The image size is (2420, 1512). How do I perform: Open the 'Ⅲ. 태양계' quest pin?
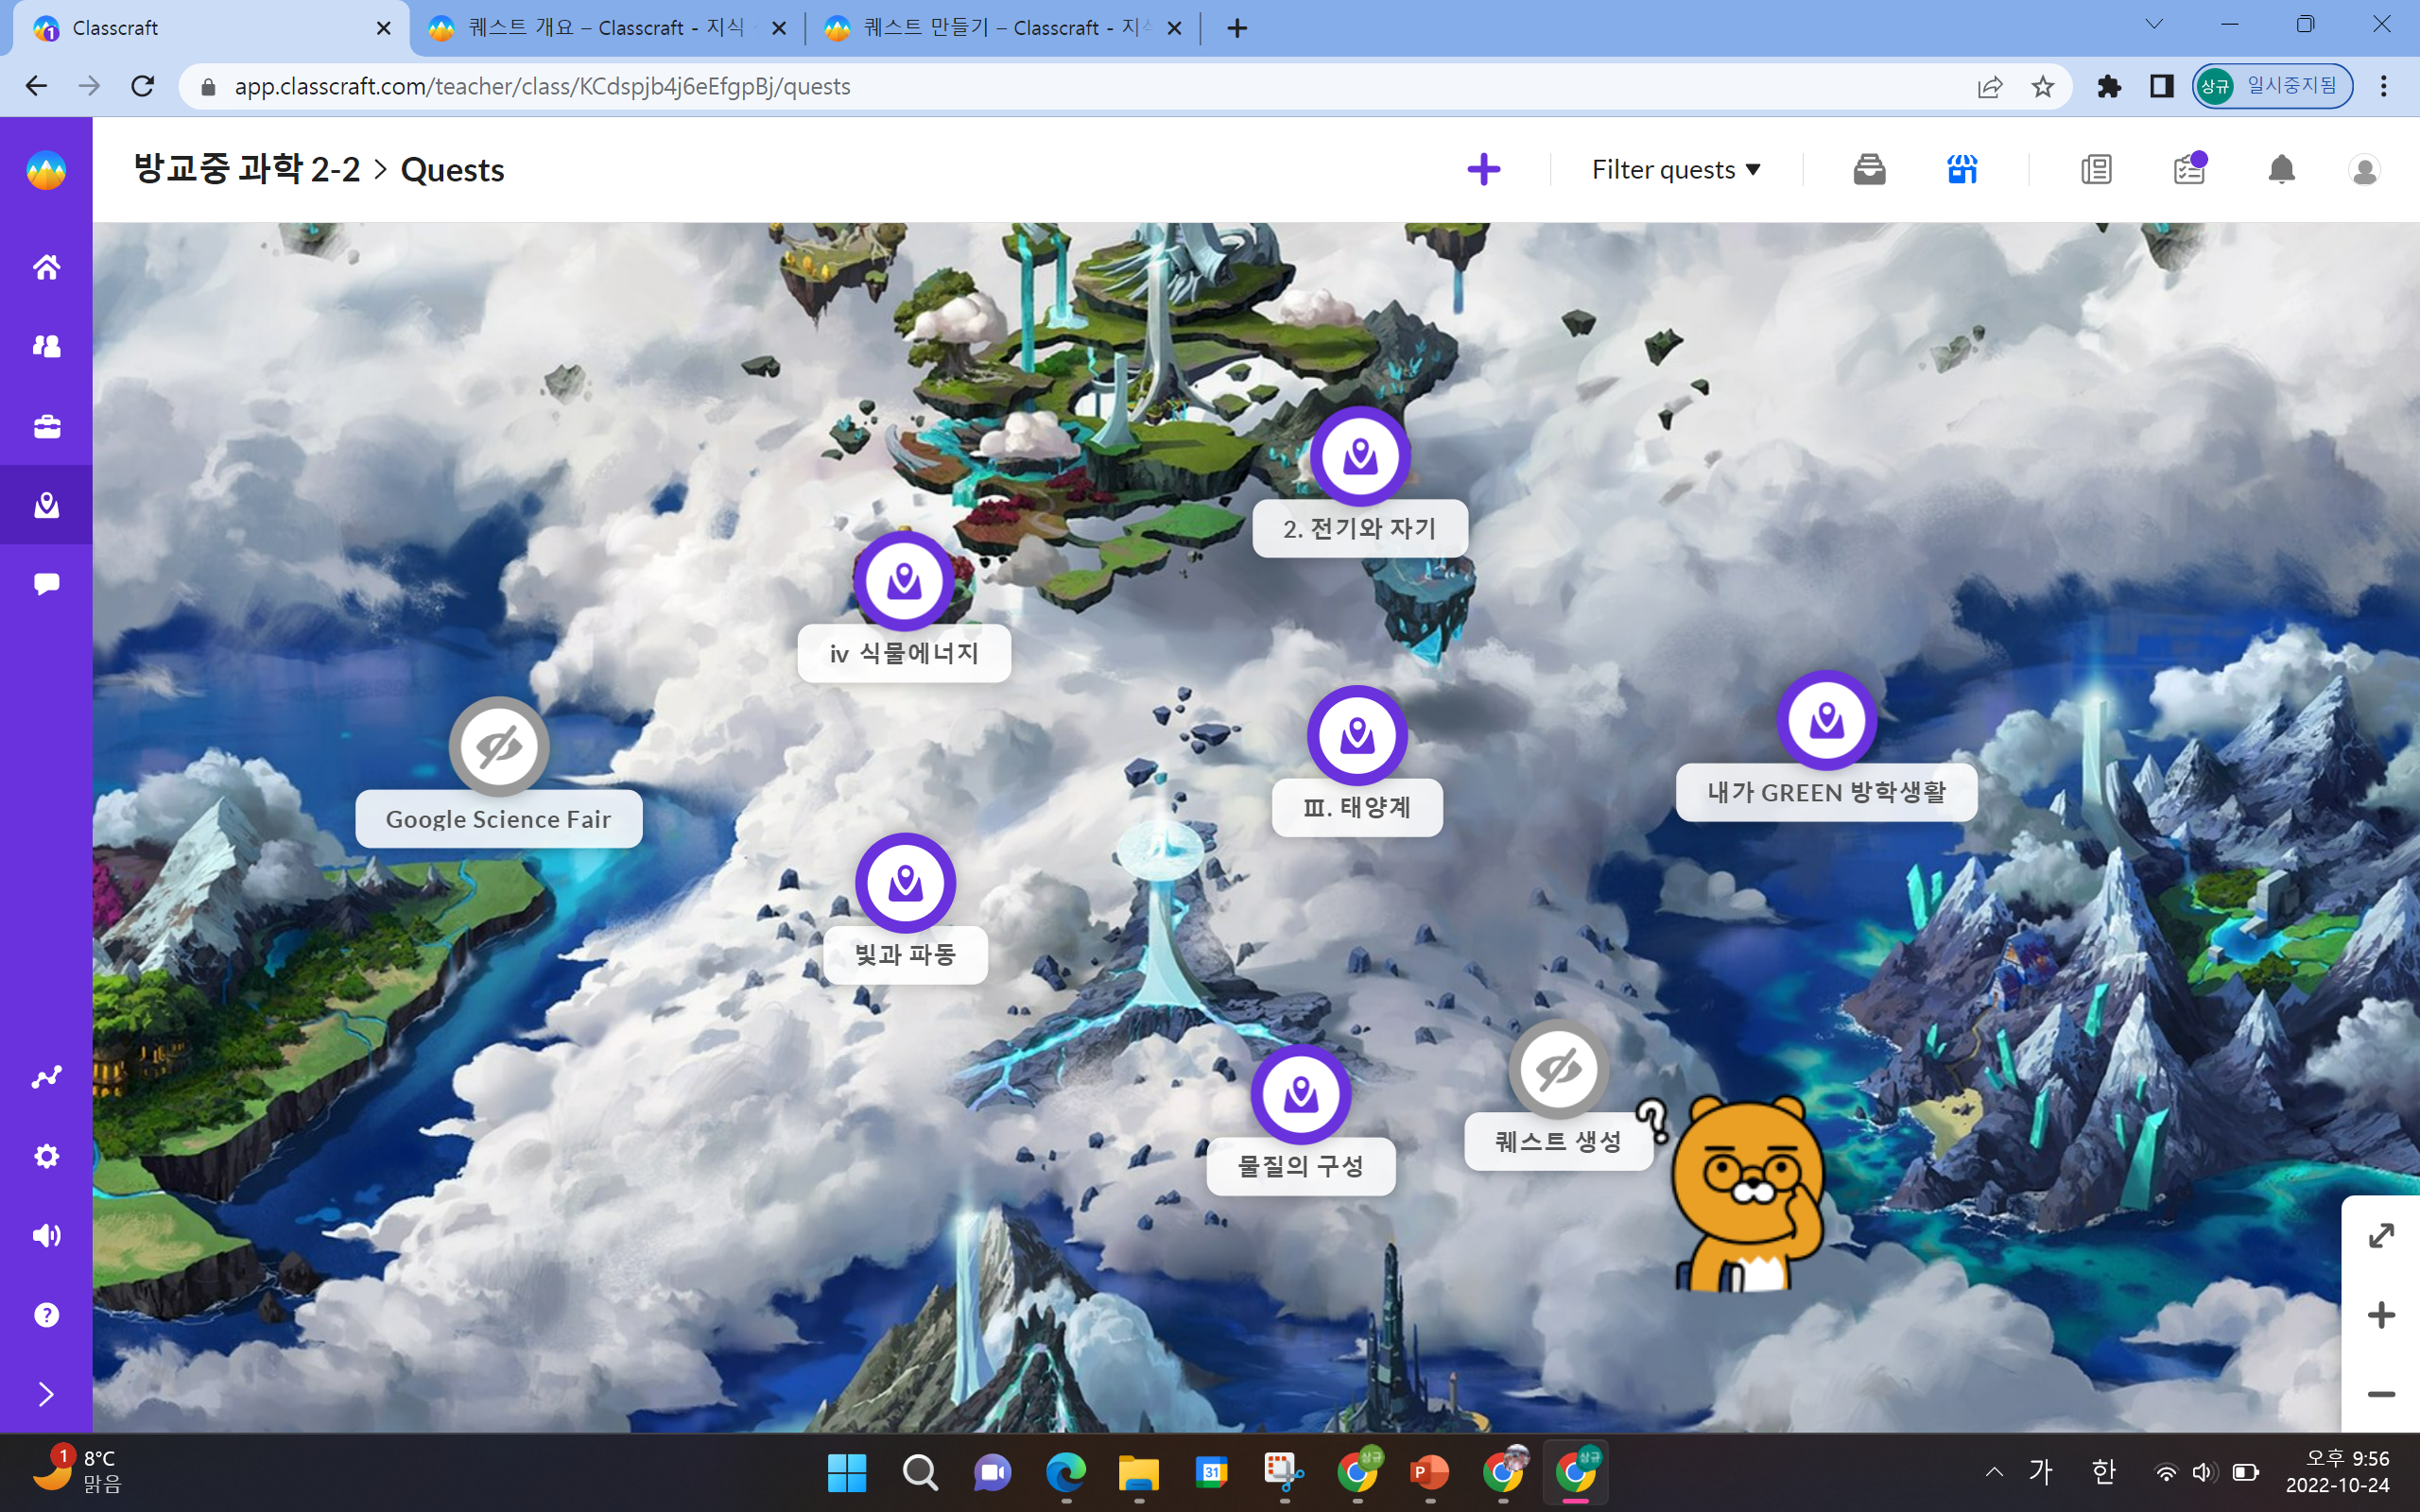1357,736
